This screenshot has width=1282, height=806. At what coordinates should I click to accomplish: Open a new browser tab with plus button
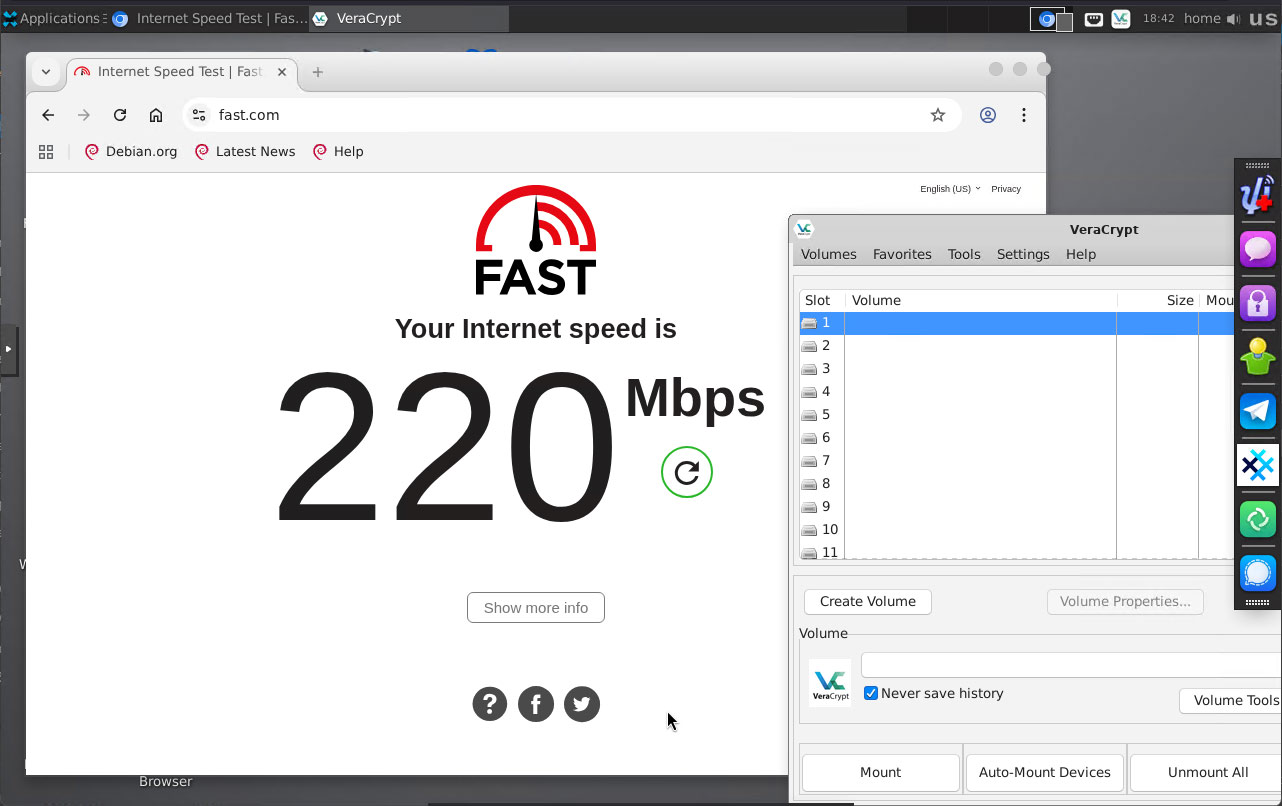(x=318, y=72)
